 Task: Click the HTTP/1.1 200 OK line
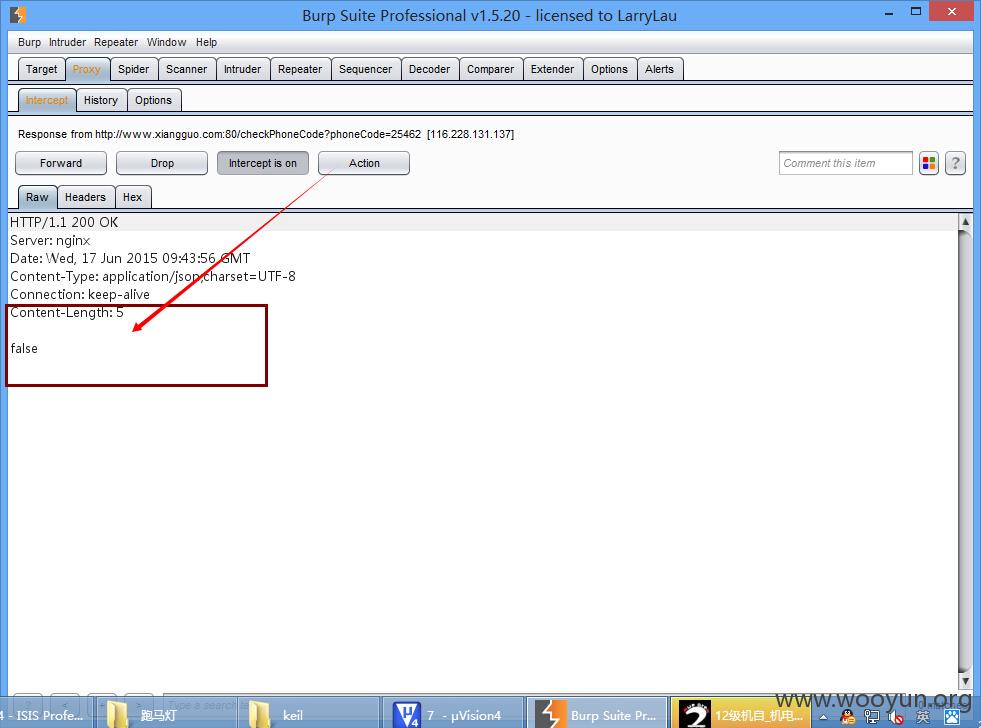[64, 222]
